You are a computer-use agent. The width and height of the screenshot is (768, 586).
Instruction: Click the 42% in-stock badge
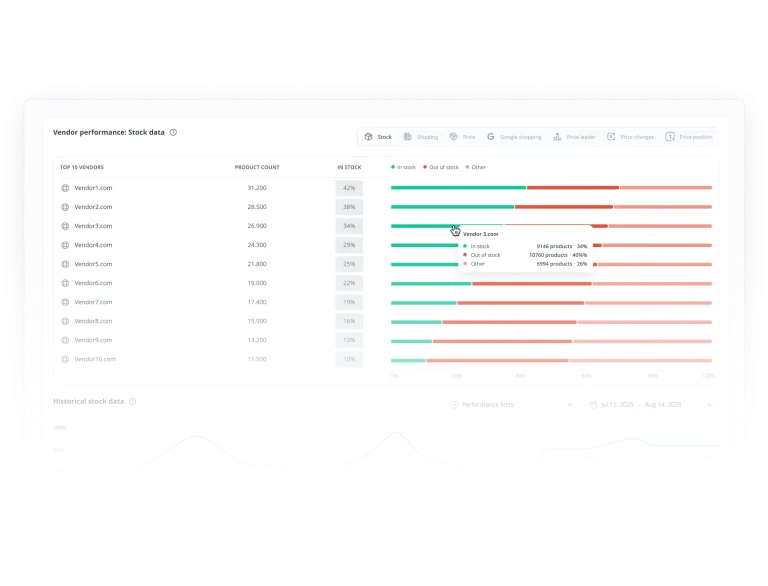349,188
